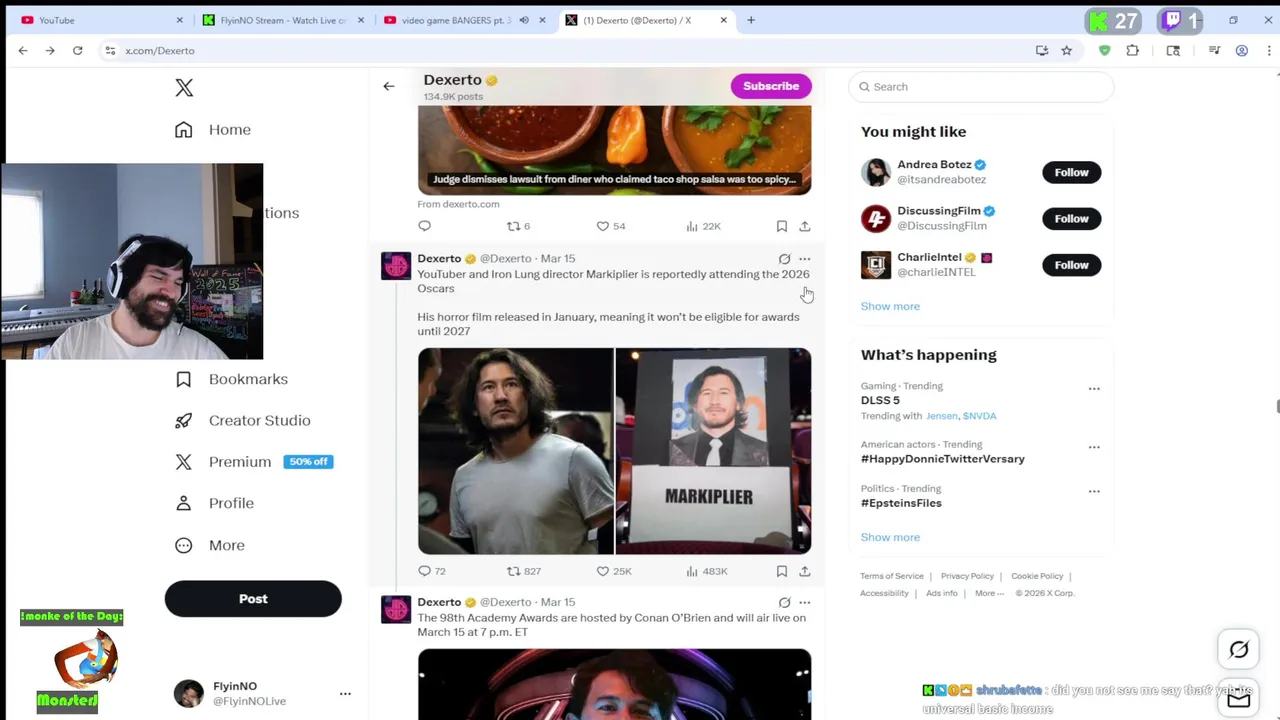Click the X logo in the sidebar
This screenshot has width=1280, height=720.
click(184, 88)
